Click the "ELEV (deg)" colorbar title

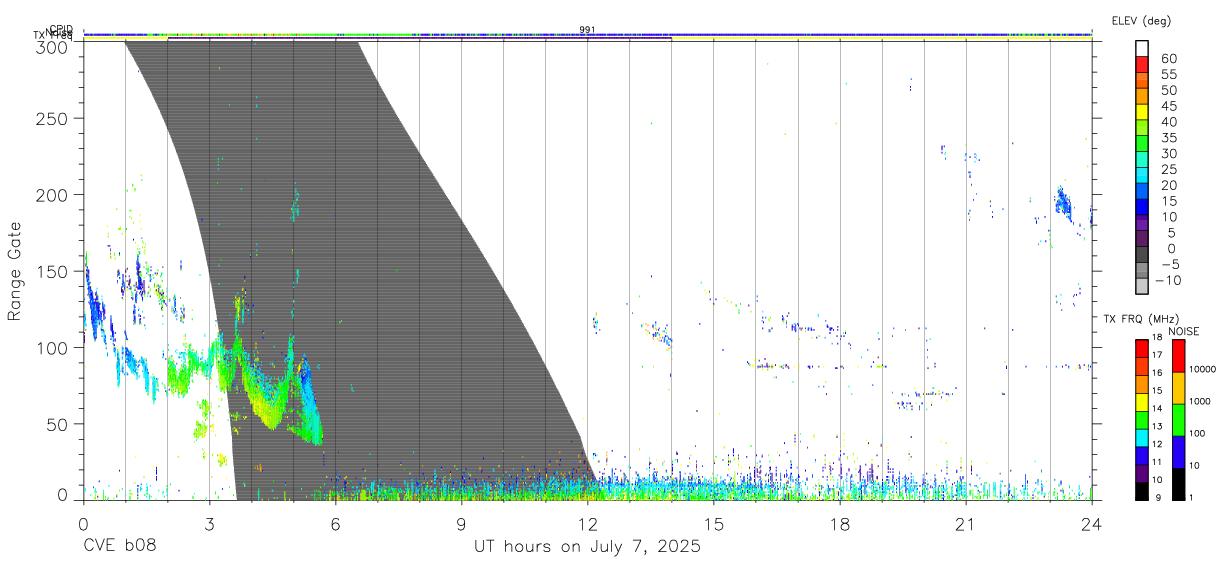click(x=1141, y=20)
